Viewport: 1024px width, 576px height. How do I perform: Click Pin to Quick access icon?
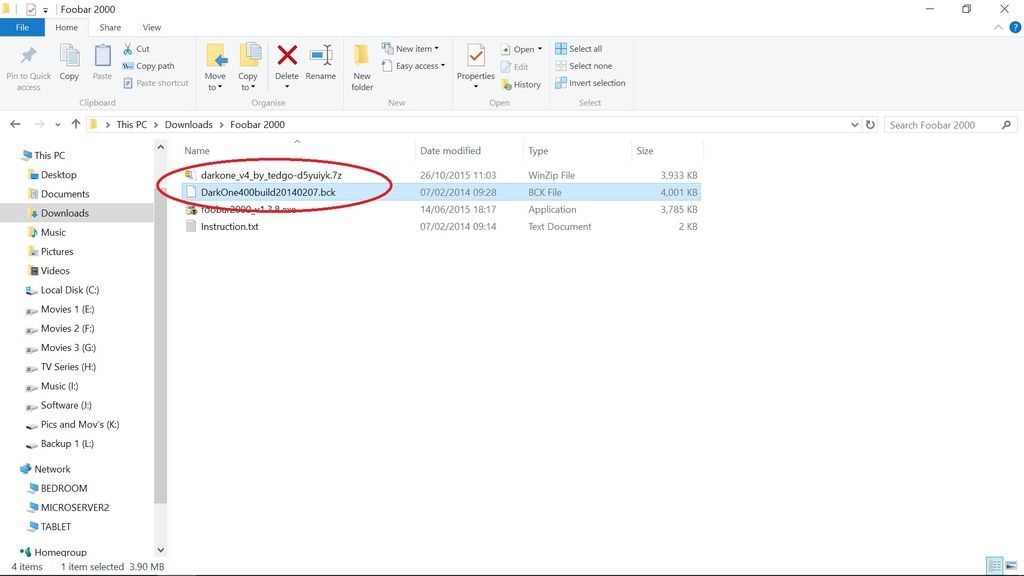click(x=28, y=56)
